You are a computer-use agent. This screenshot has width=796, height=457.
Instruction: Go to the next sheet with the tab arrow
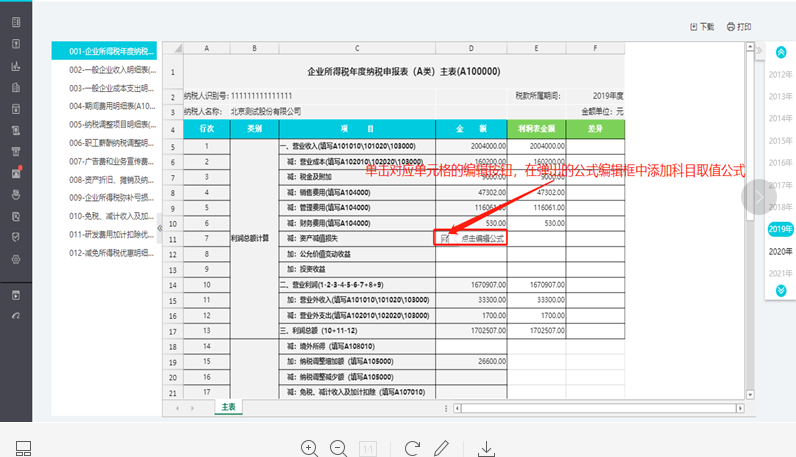pyautogui.click(x=192, y=408)
